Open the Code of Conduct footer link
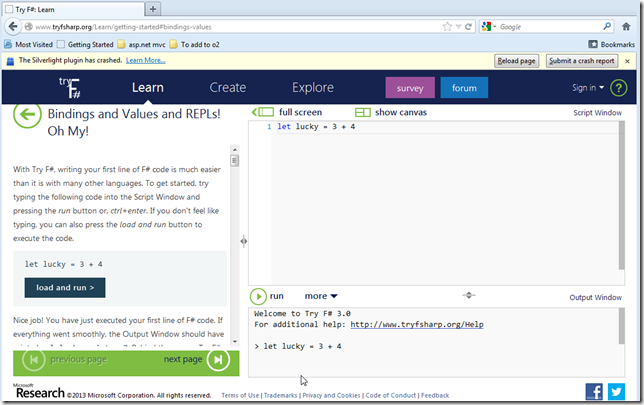644x405 pixels. click(391, 395)
